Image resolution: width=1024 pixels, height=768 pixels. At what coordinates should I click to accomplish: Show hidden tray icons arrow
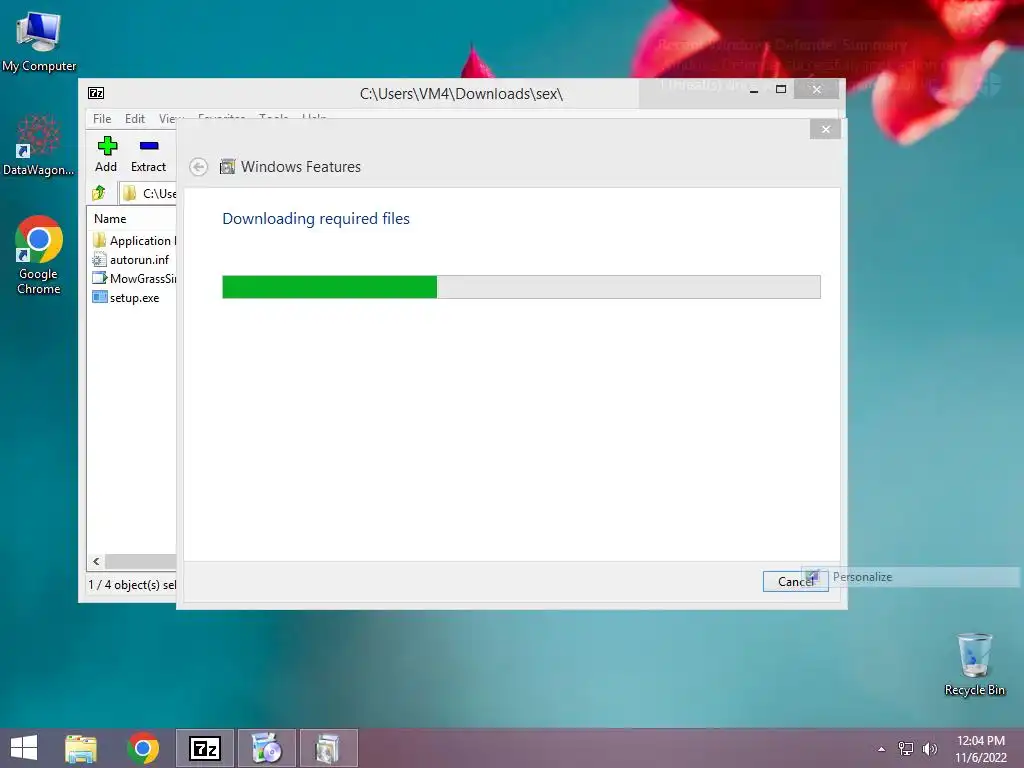pos(882,749)
